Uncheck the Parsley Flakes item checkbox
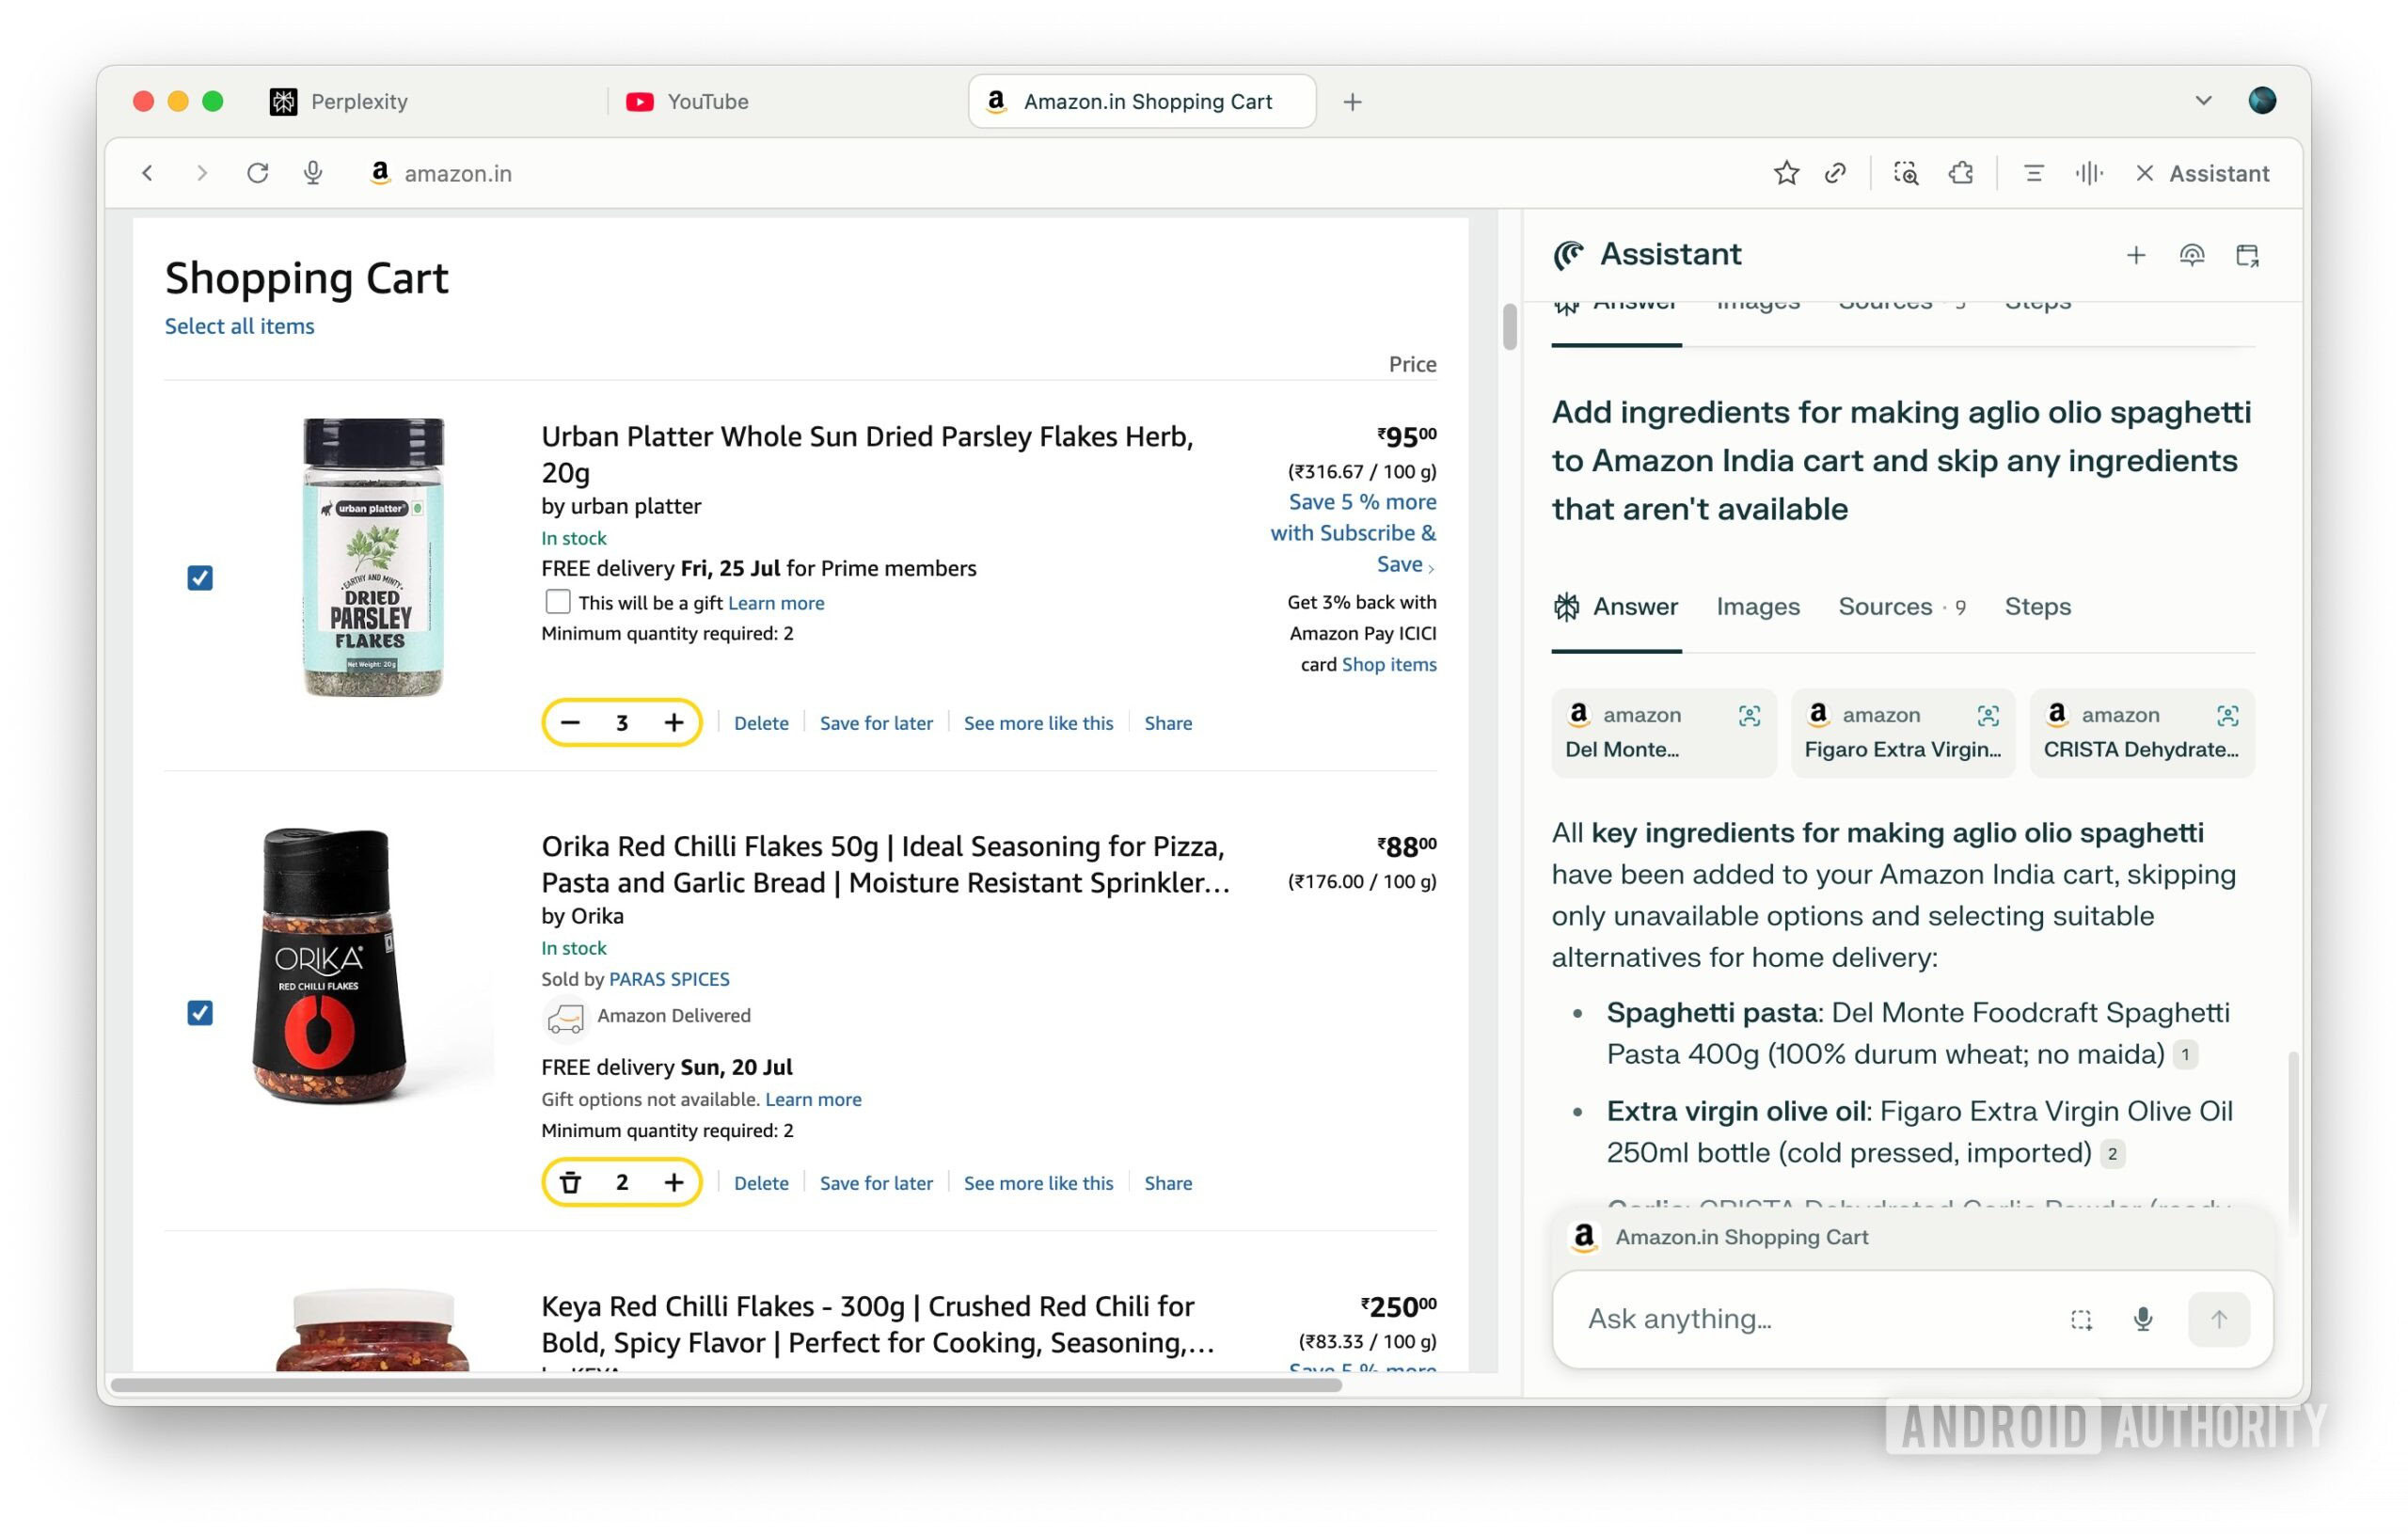The height and width of the screenshot is (1534, 2408). (200, 577)
